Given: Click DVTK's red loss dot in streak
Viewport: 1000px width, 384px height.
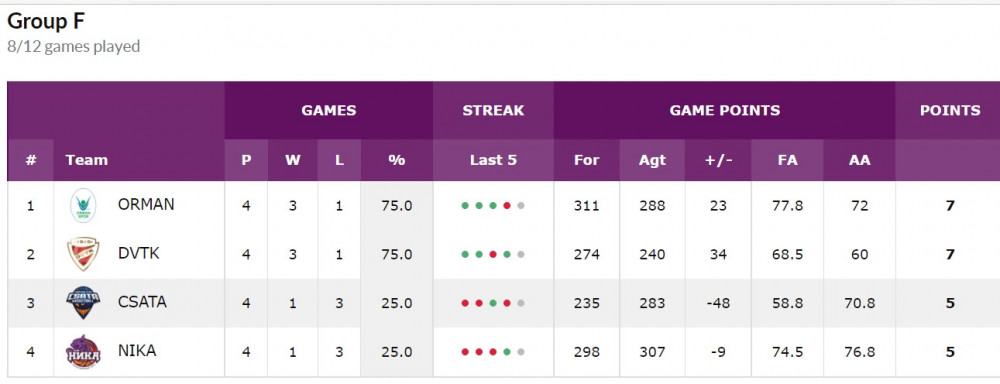Looking at the screenshot, I should coord(493,255).
